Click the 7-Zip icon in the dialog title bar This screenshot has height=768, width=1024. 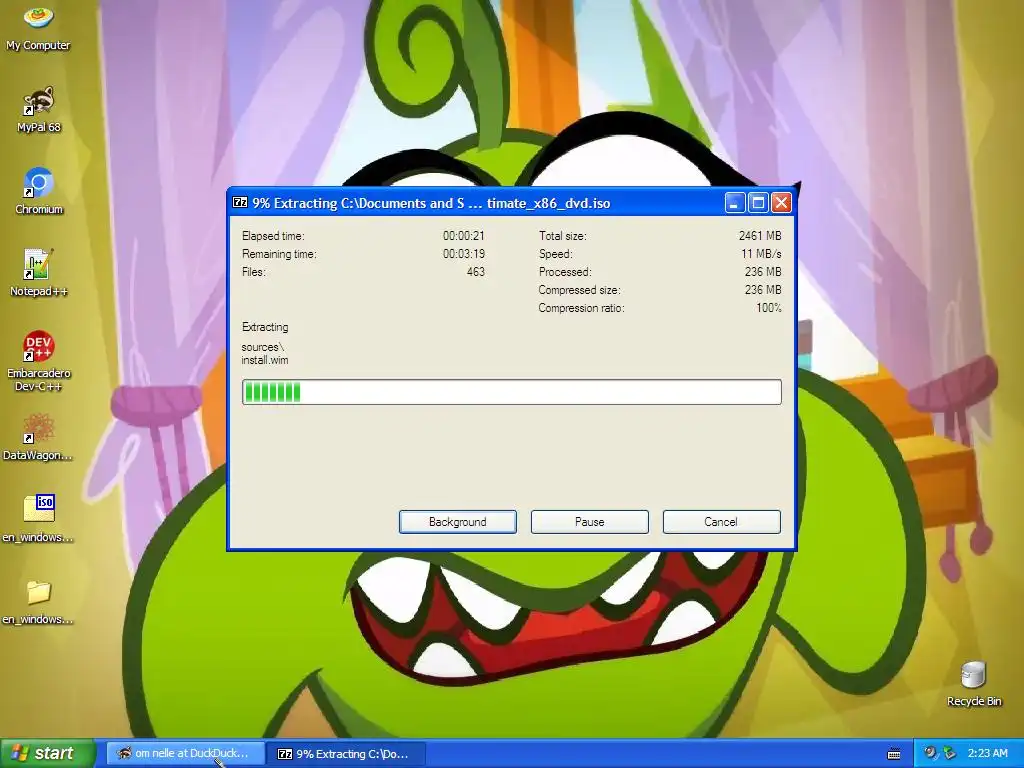pyautogui.click(x=240, y=202)
